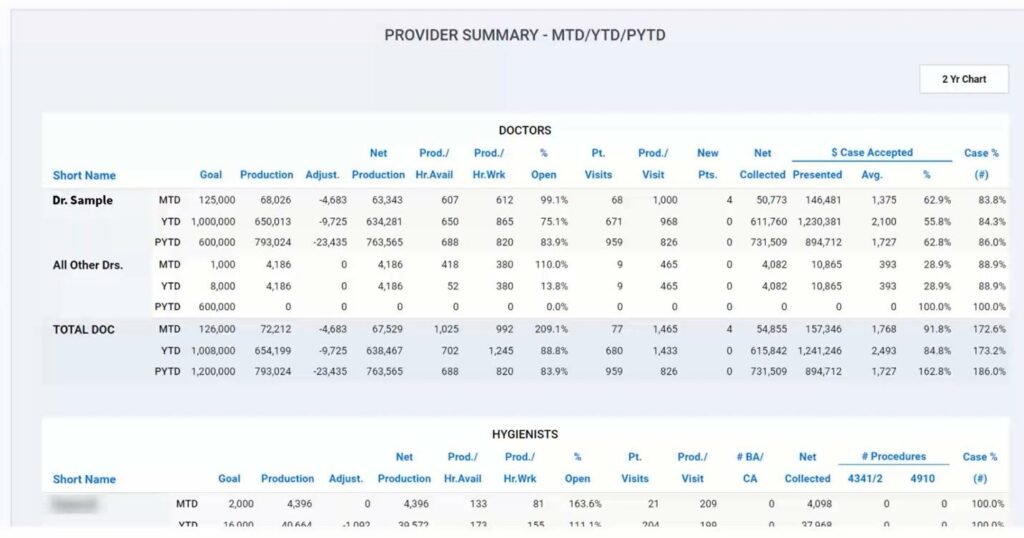1024x538 pixels.
Task: Select Prod./Hr.Wrk header in Doctors table
Action: pyautogui.click(x=489, y=164)
